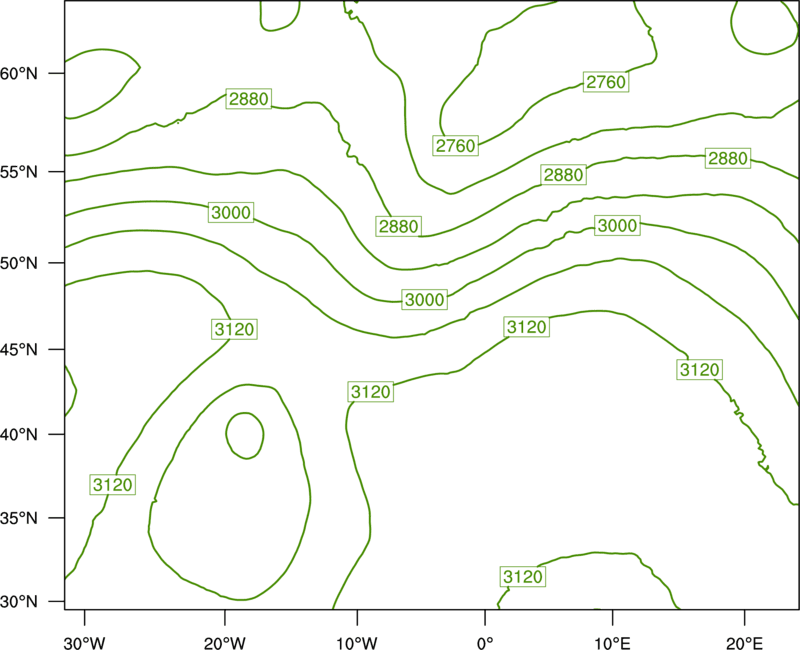
Task: Select the 20°W longitude axis label
Action: pyautogui.click(x=225, y=643)
